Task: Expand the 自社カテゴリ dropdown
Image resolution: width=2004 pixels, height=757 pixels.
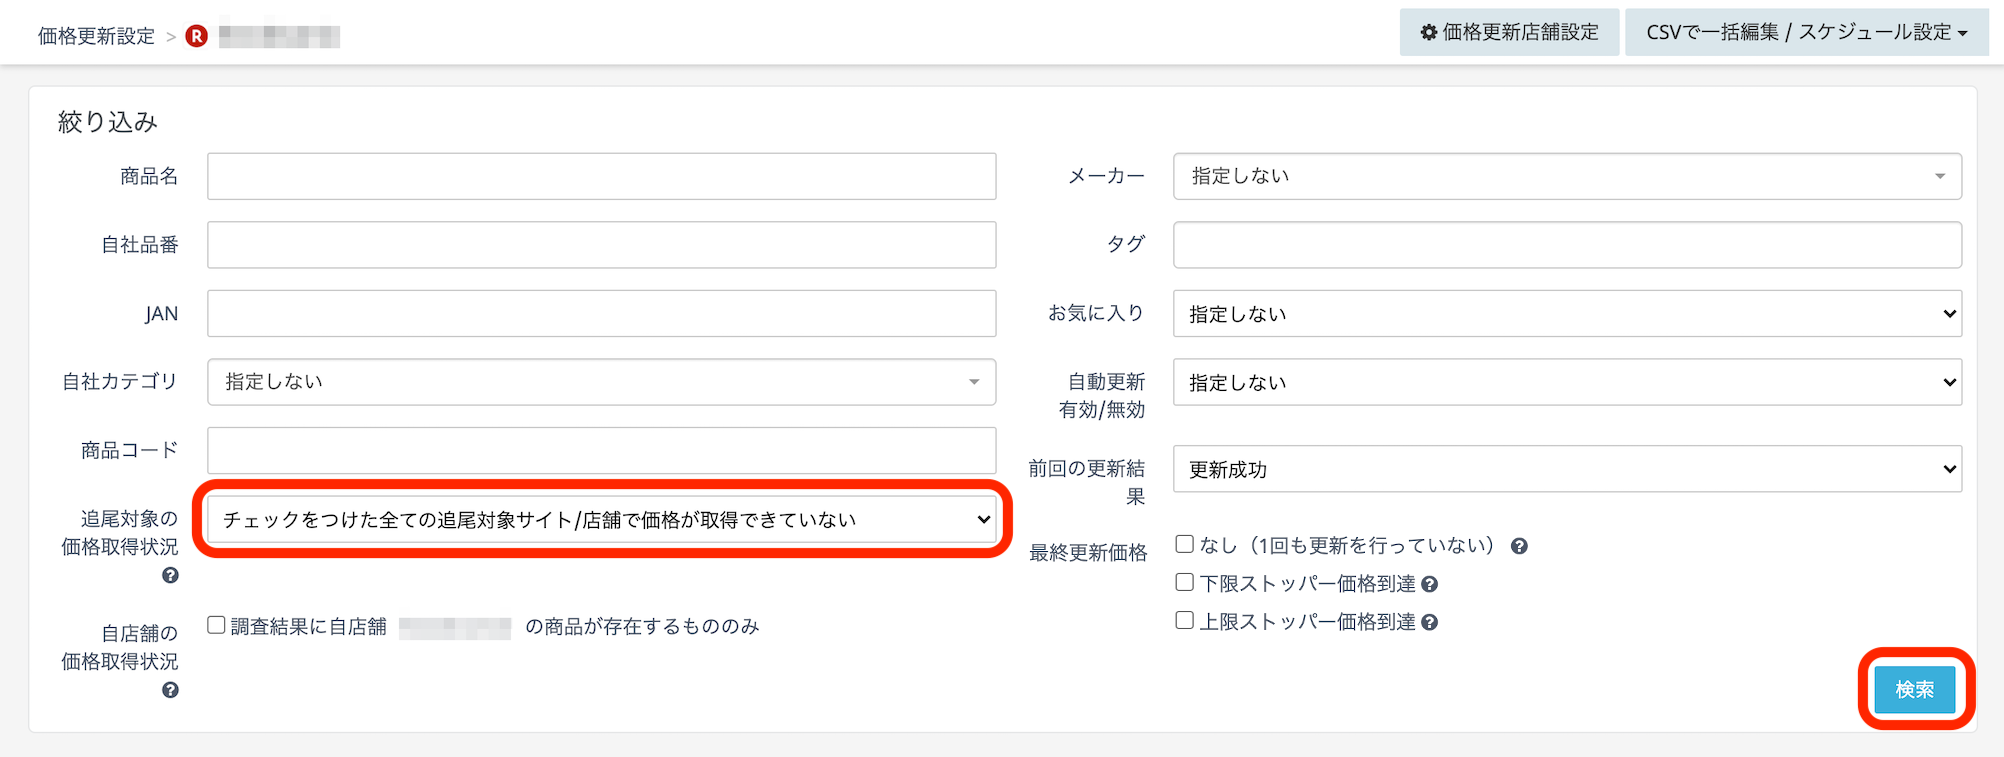Action: pyautogui.click(x=601, y=382)
